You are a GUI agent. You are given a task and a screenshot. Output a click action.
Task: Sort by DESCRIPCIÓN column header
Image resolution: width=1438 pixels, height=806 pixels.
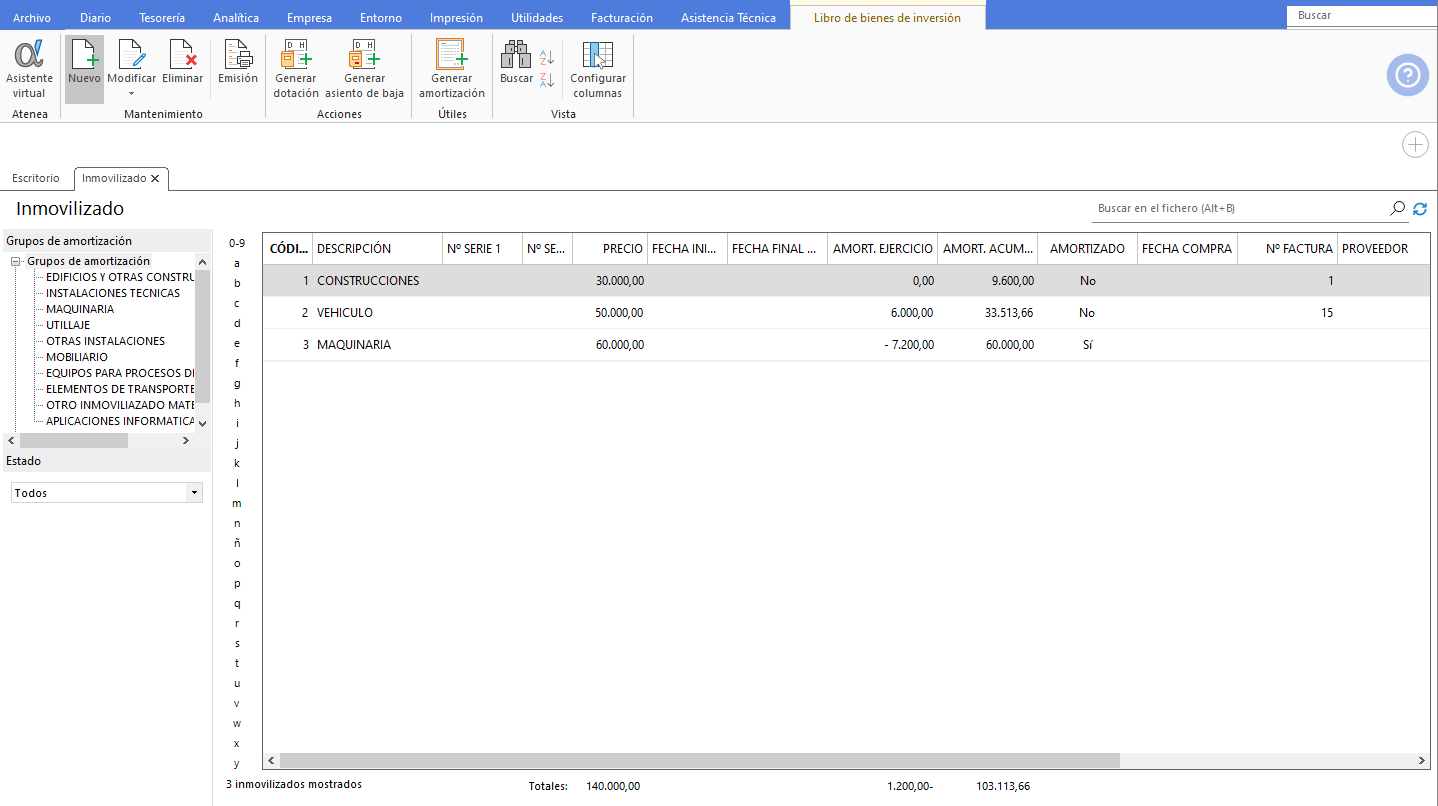(378, 249)
